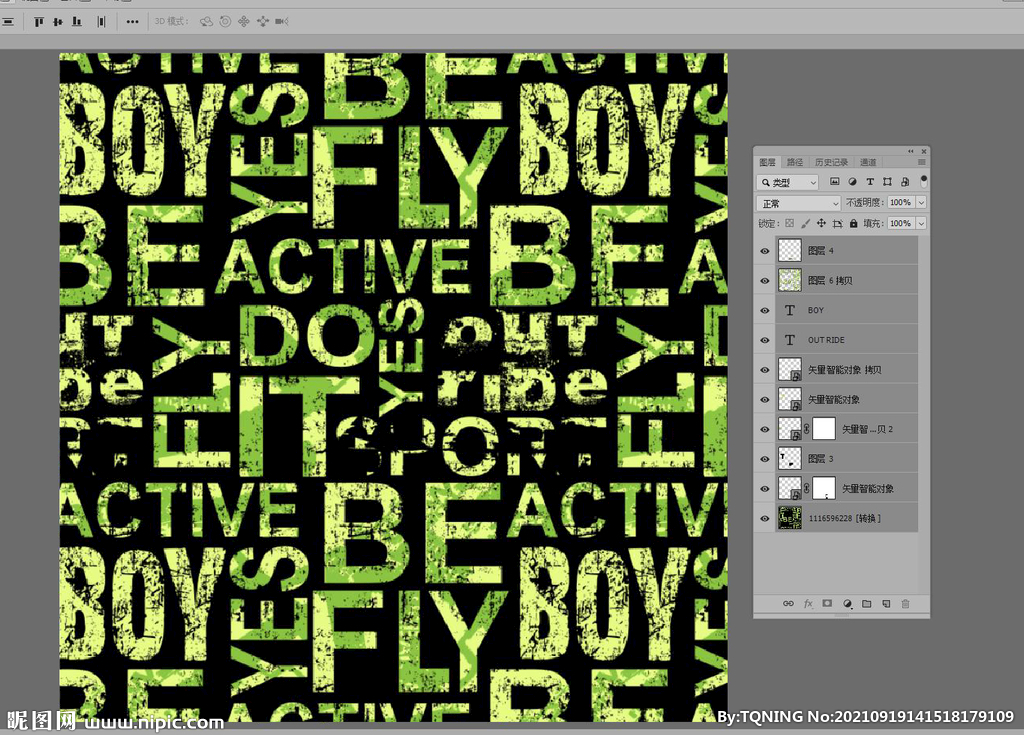Expand the 不透明度 opacity dropdown arrow
Screen dimensions: 1024x735
[921, 203]
